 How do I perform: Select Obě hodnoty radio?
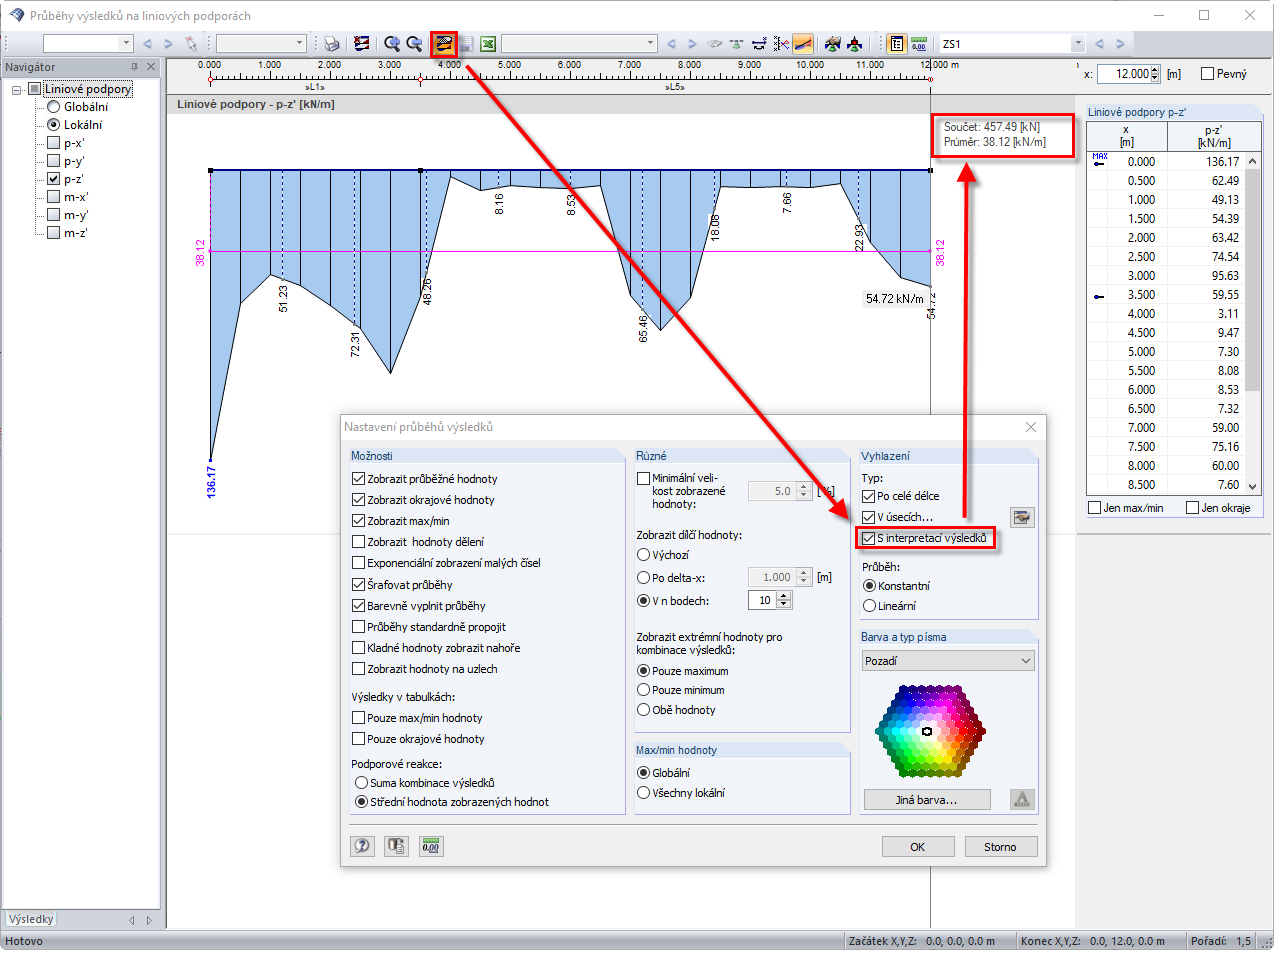[643, 710]
